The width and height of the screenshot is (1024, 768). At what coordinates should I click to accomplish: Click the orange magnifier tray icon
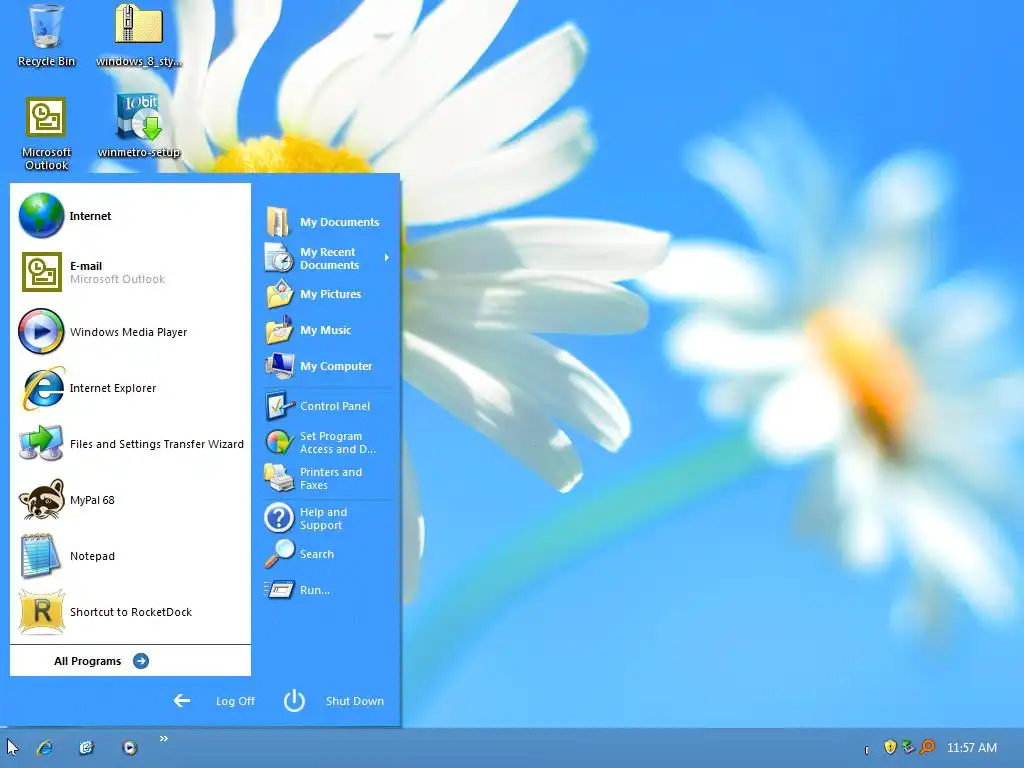click(x=927, y=746)
